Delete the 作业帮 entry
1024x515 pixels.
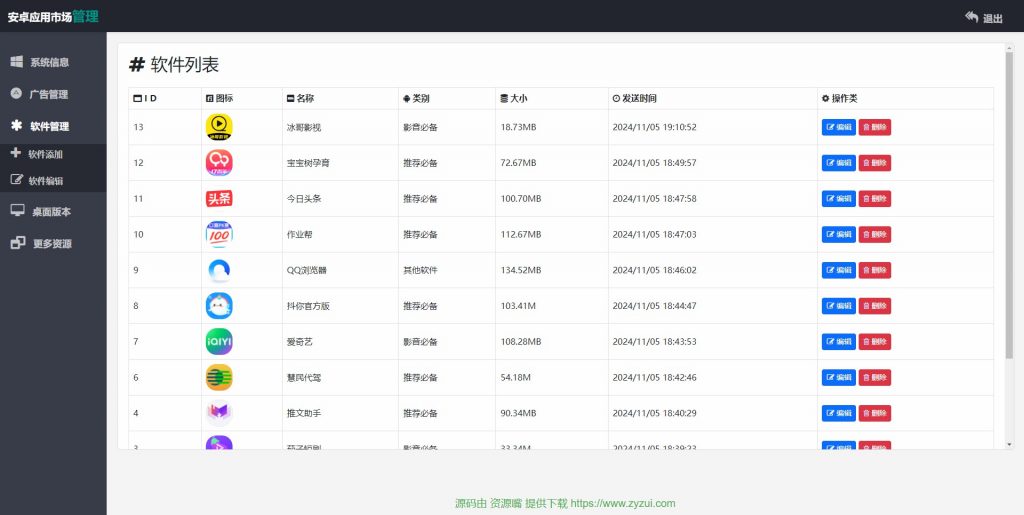pos(874,234)
